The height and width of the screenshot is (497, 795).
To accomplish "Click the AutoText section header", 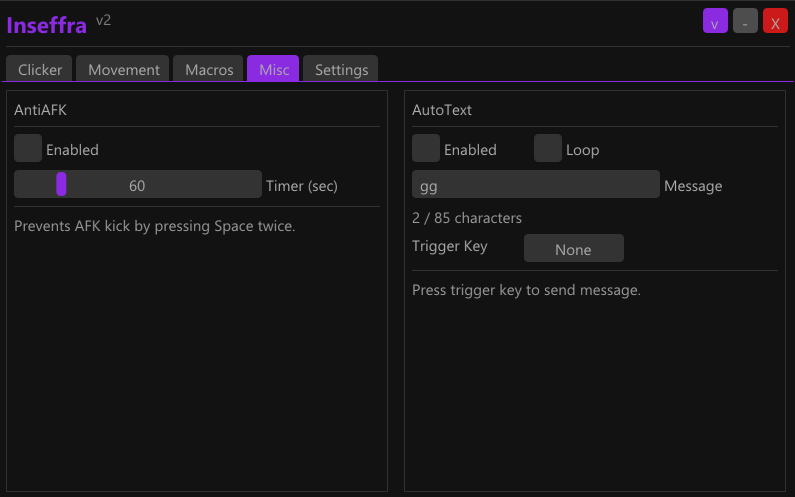I will [442, 110].
